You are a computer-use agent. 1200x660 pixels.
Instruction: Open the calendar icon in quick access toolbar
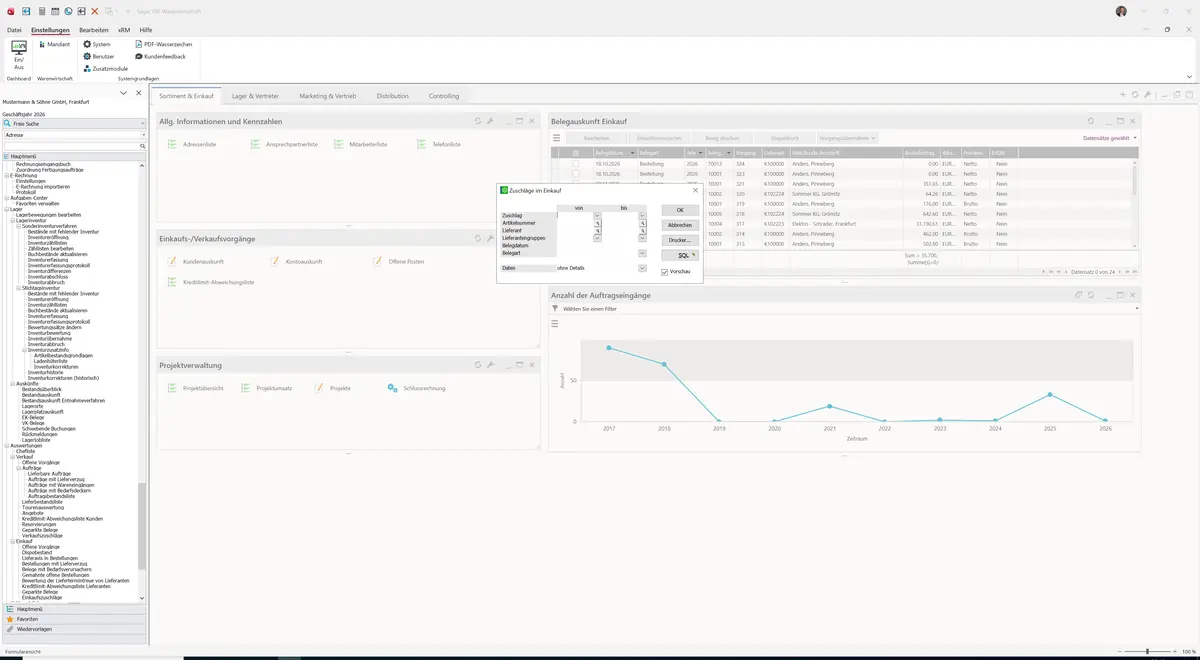pyautogui.click(x=55, y=11)
